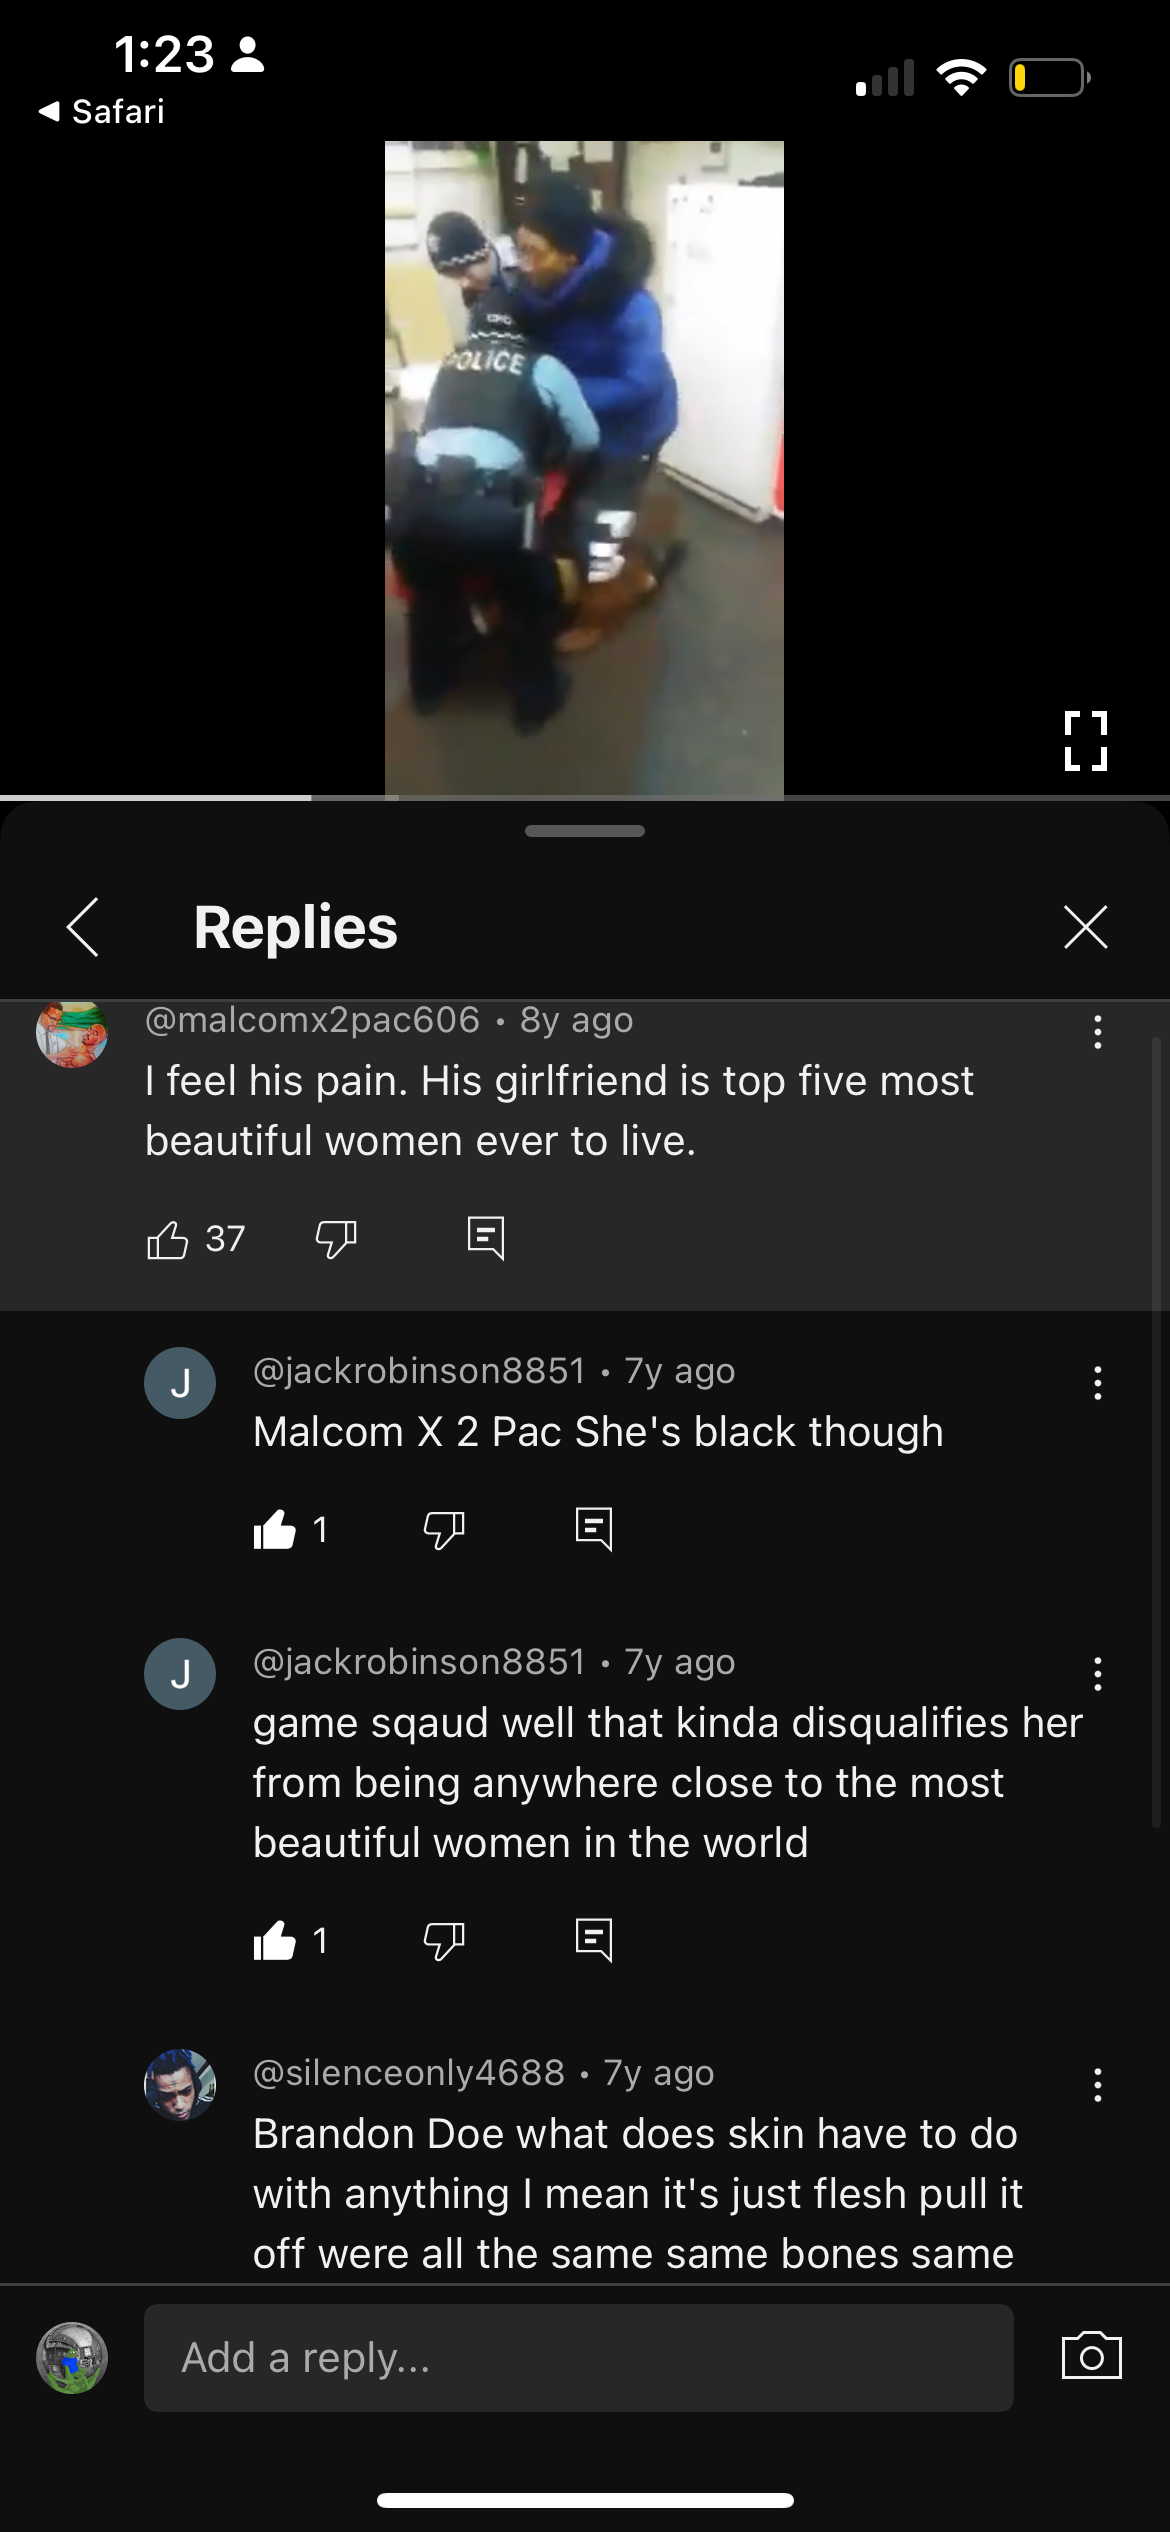Tap the fullscreen icon on the video

(x=1085, y=741)
